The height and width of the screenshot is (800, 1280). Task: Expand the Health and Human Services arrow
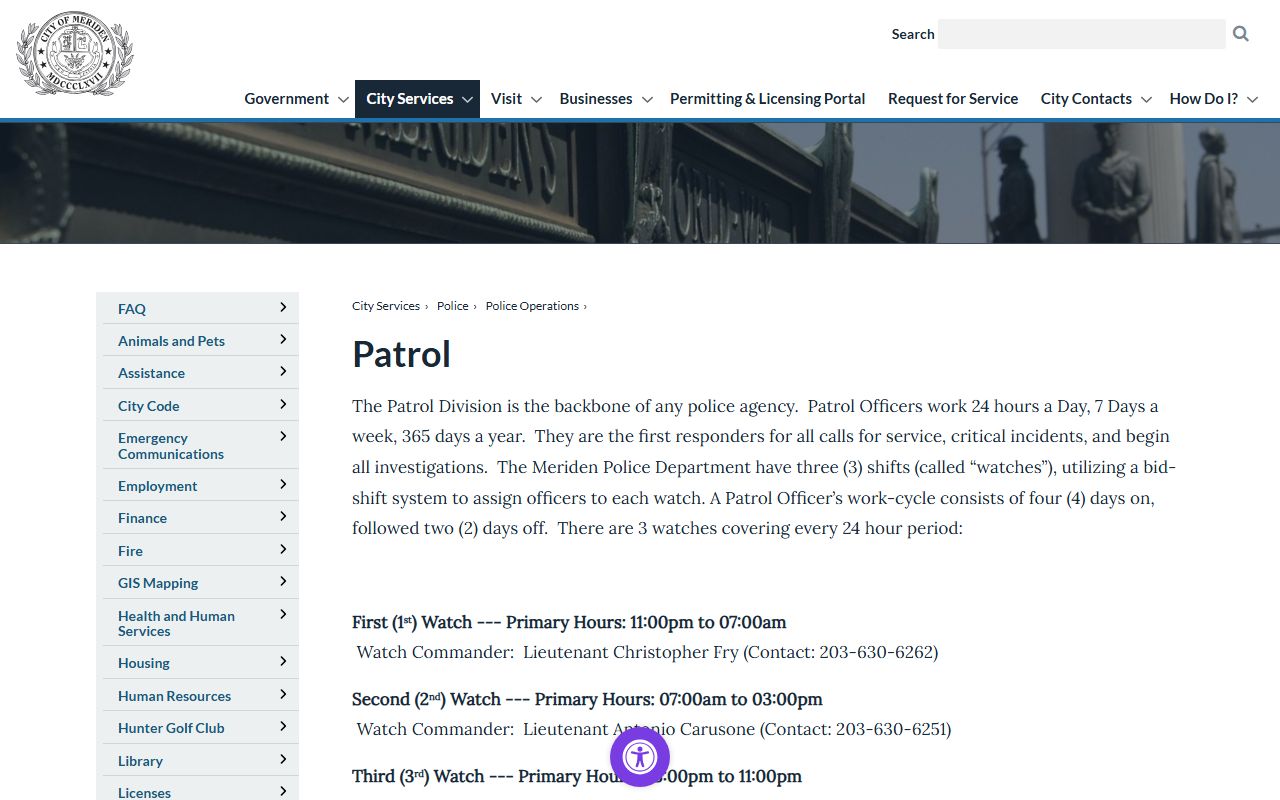pos(283,614)
